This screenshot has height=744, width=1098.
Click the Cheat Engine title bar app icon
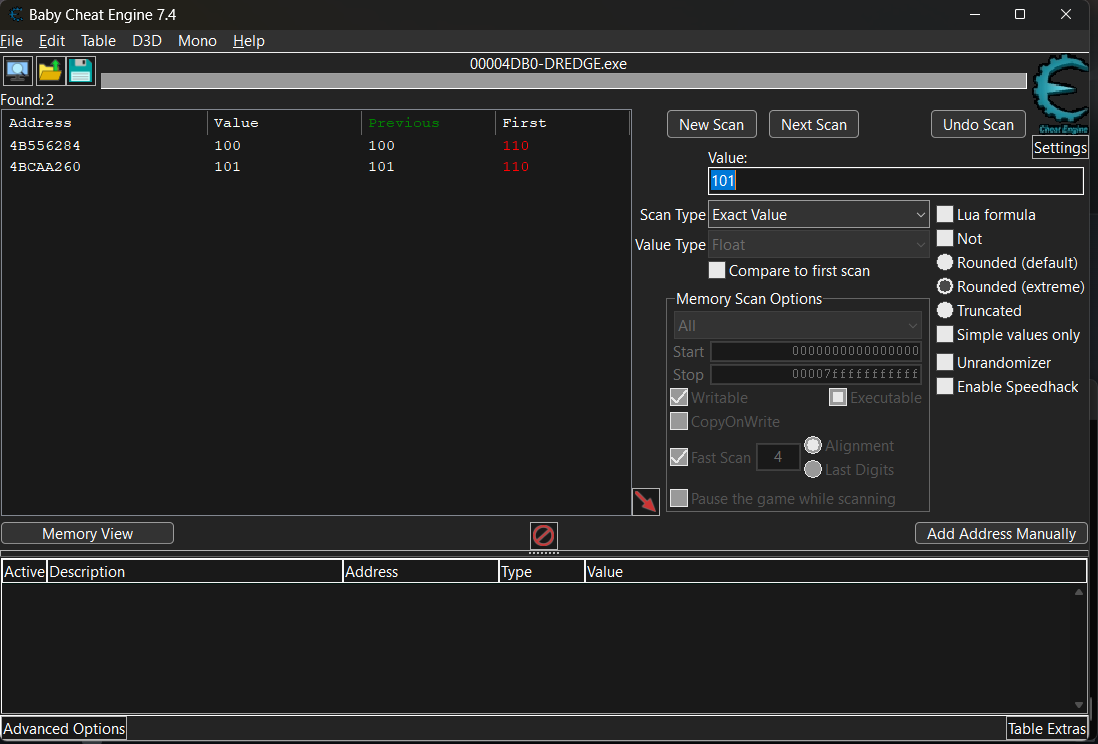click(15, 14)
